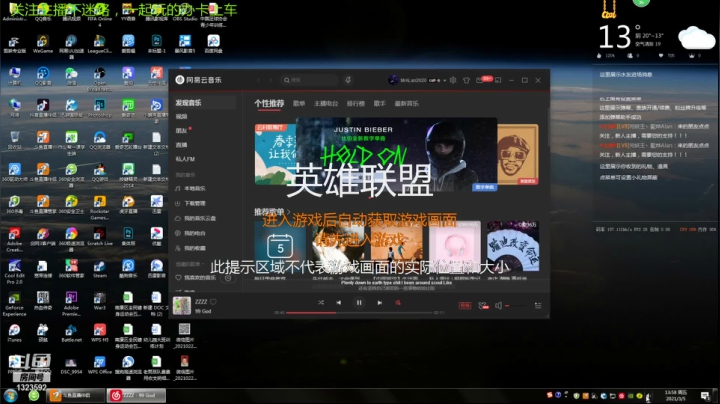The width and height of the screenshot is (720, 404).
Task: Open Photoshop desktop shortcut
Action: (100, 109)
